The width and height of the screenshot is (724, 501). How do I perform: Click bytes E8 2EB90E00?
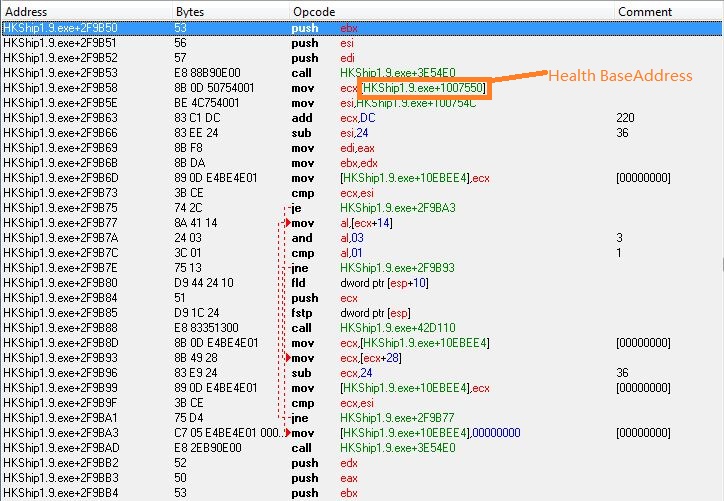[208, 448]
